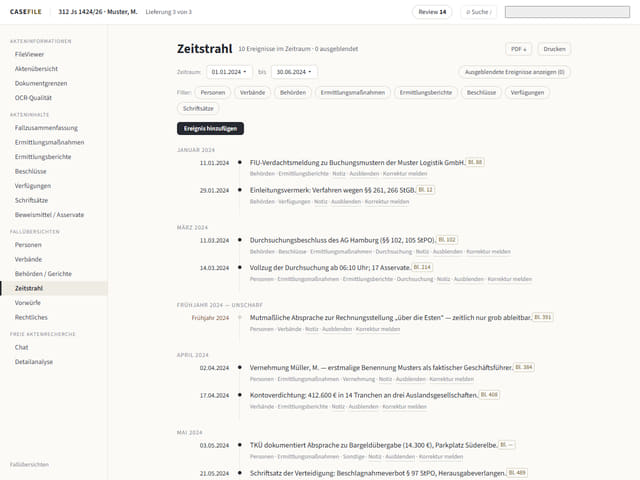640x480 pixels.
Task: Toggle the Verbände filter chip
Action: tap(252, 93)
